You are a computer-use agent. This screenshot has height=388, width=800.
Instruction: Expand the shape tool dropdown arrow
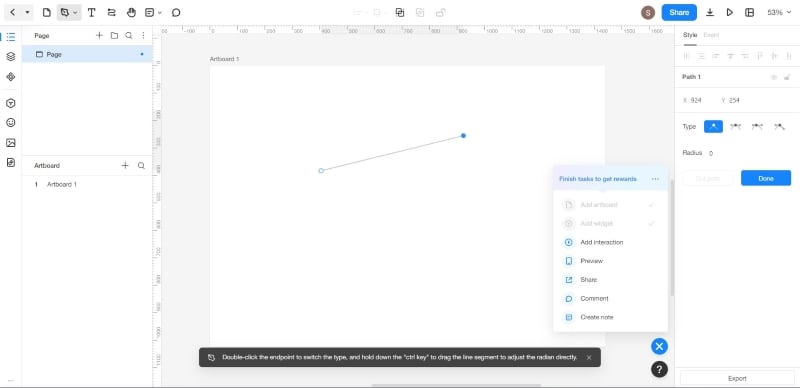point(76,12)
